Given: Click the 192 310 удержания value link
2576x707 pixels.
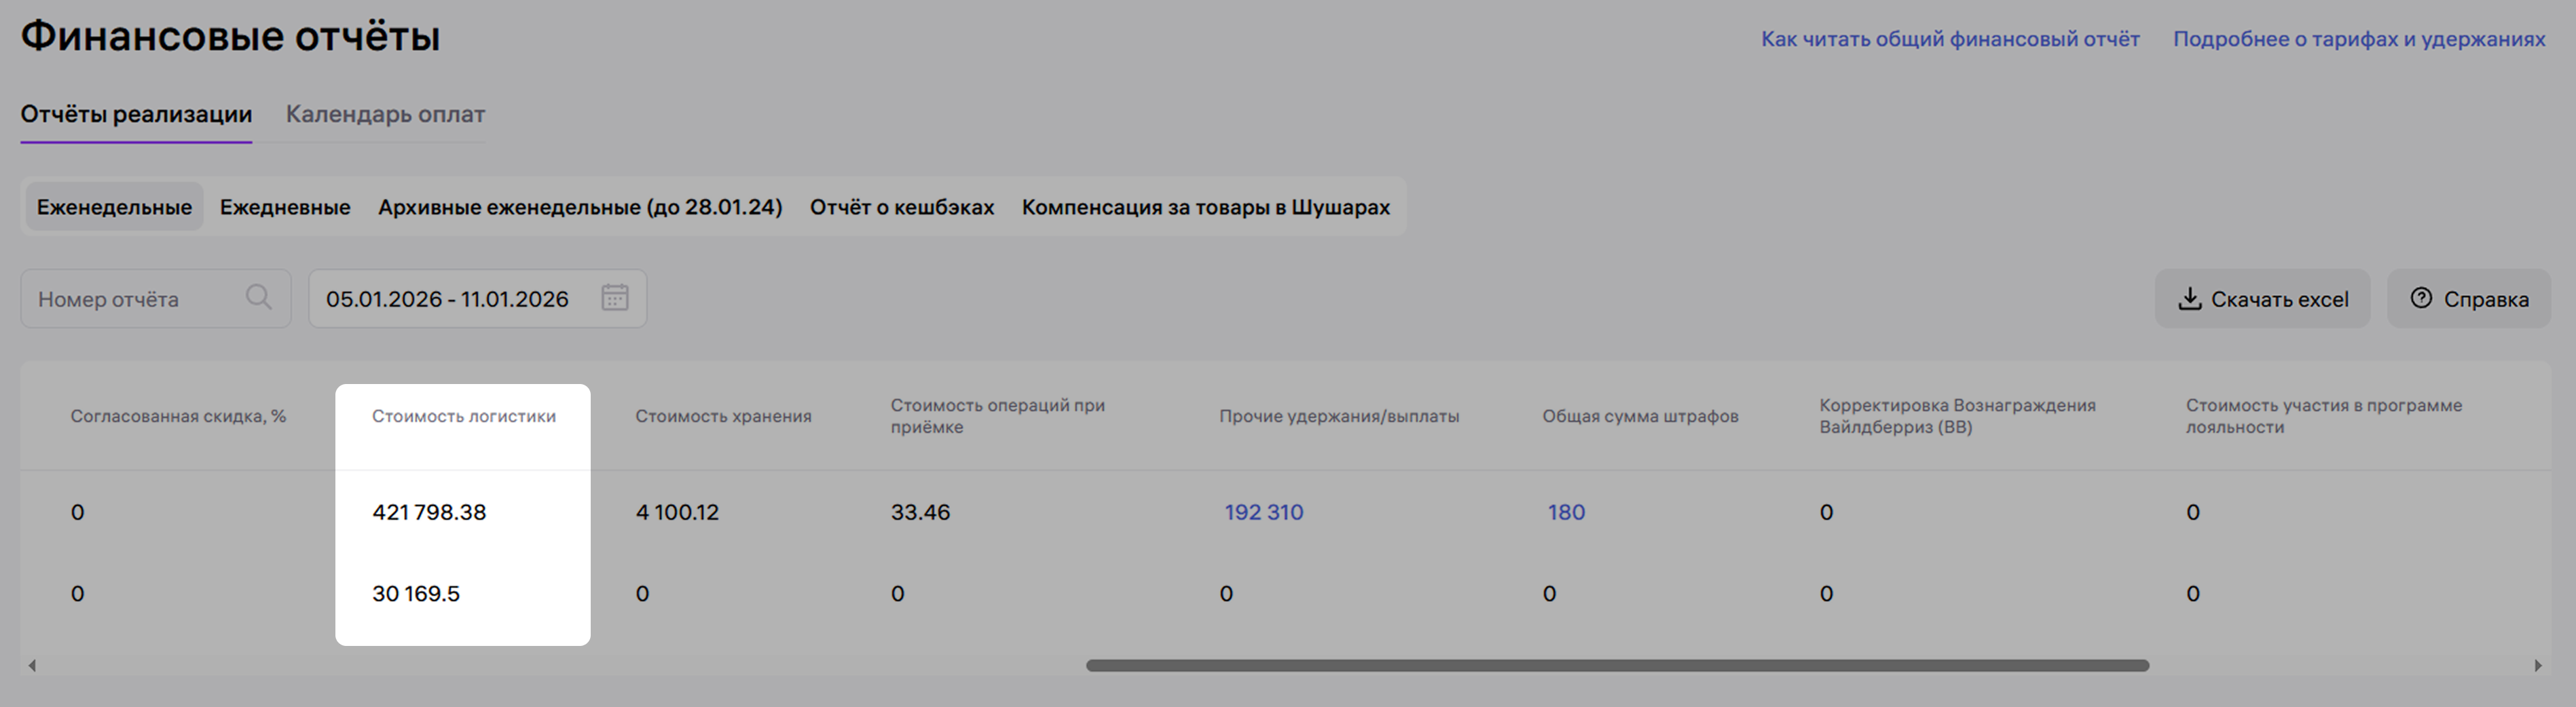Looking at the screenshot, I should [x=1263, y=513].
